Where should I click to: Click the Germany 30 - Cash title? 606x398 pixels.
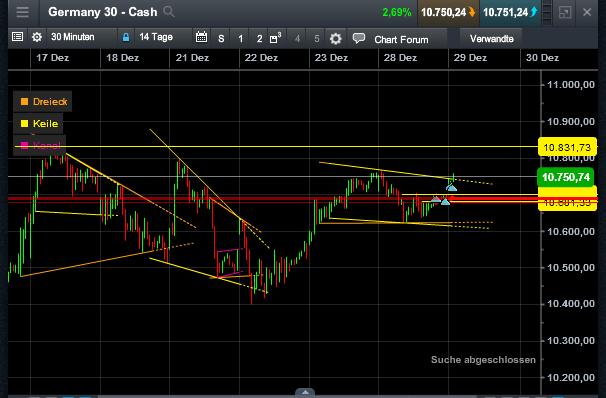[103, 12]
